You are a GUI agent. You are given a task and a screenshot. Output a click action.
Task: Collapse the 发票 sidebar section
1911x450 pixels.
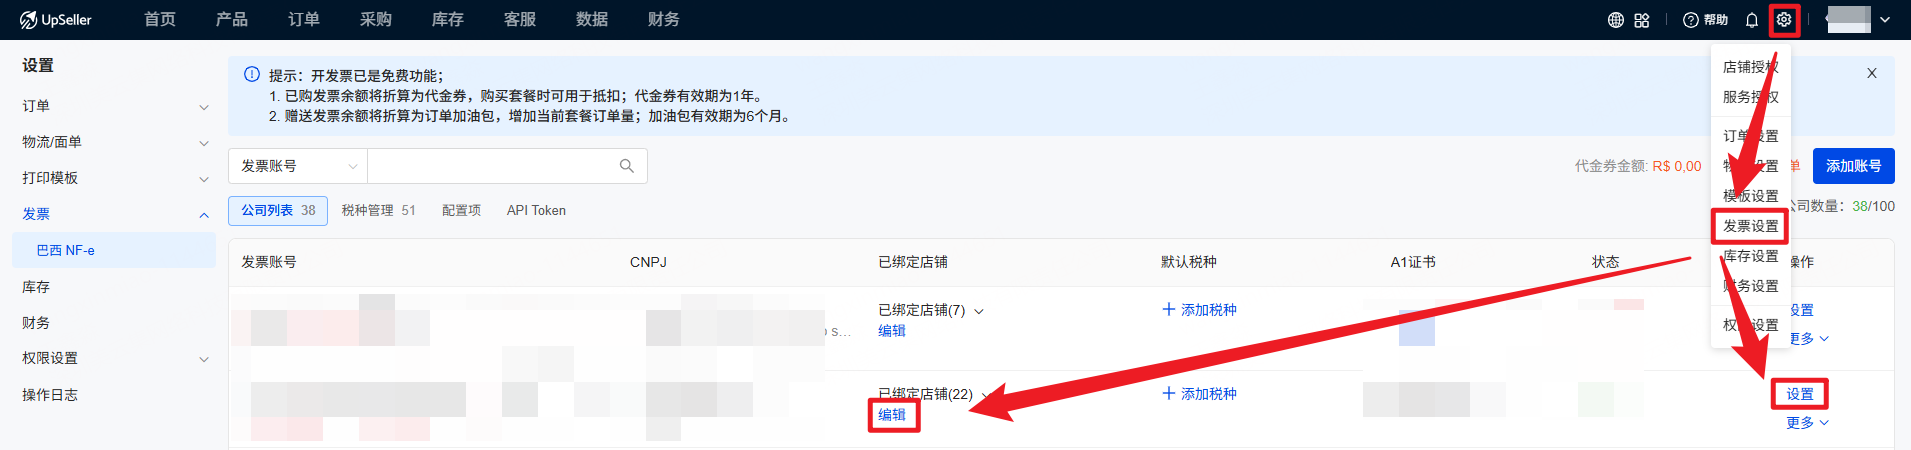coord(203,215)
